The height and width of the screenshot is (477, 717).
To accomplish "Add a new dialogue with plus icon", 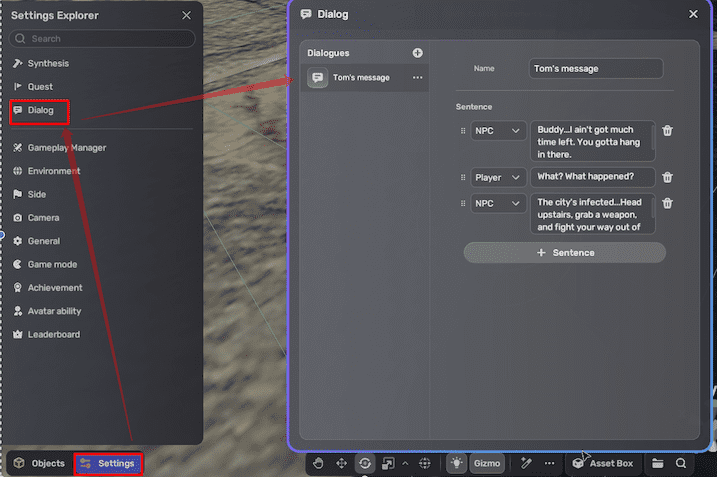I will click(x=417, y=53).
